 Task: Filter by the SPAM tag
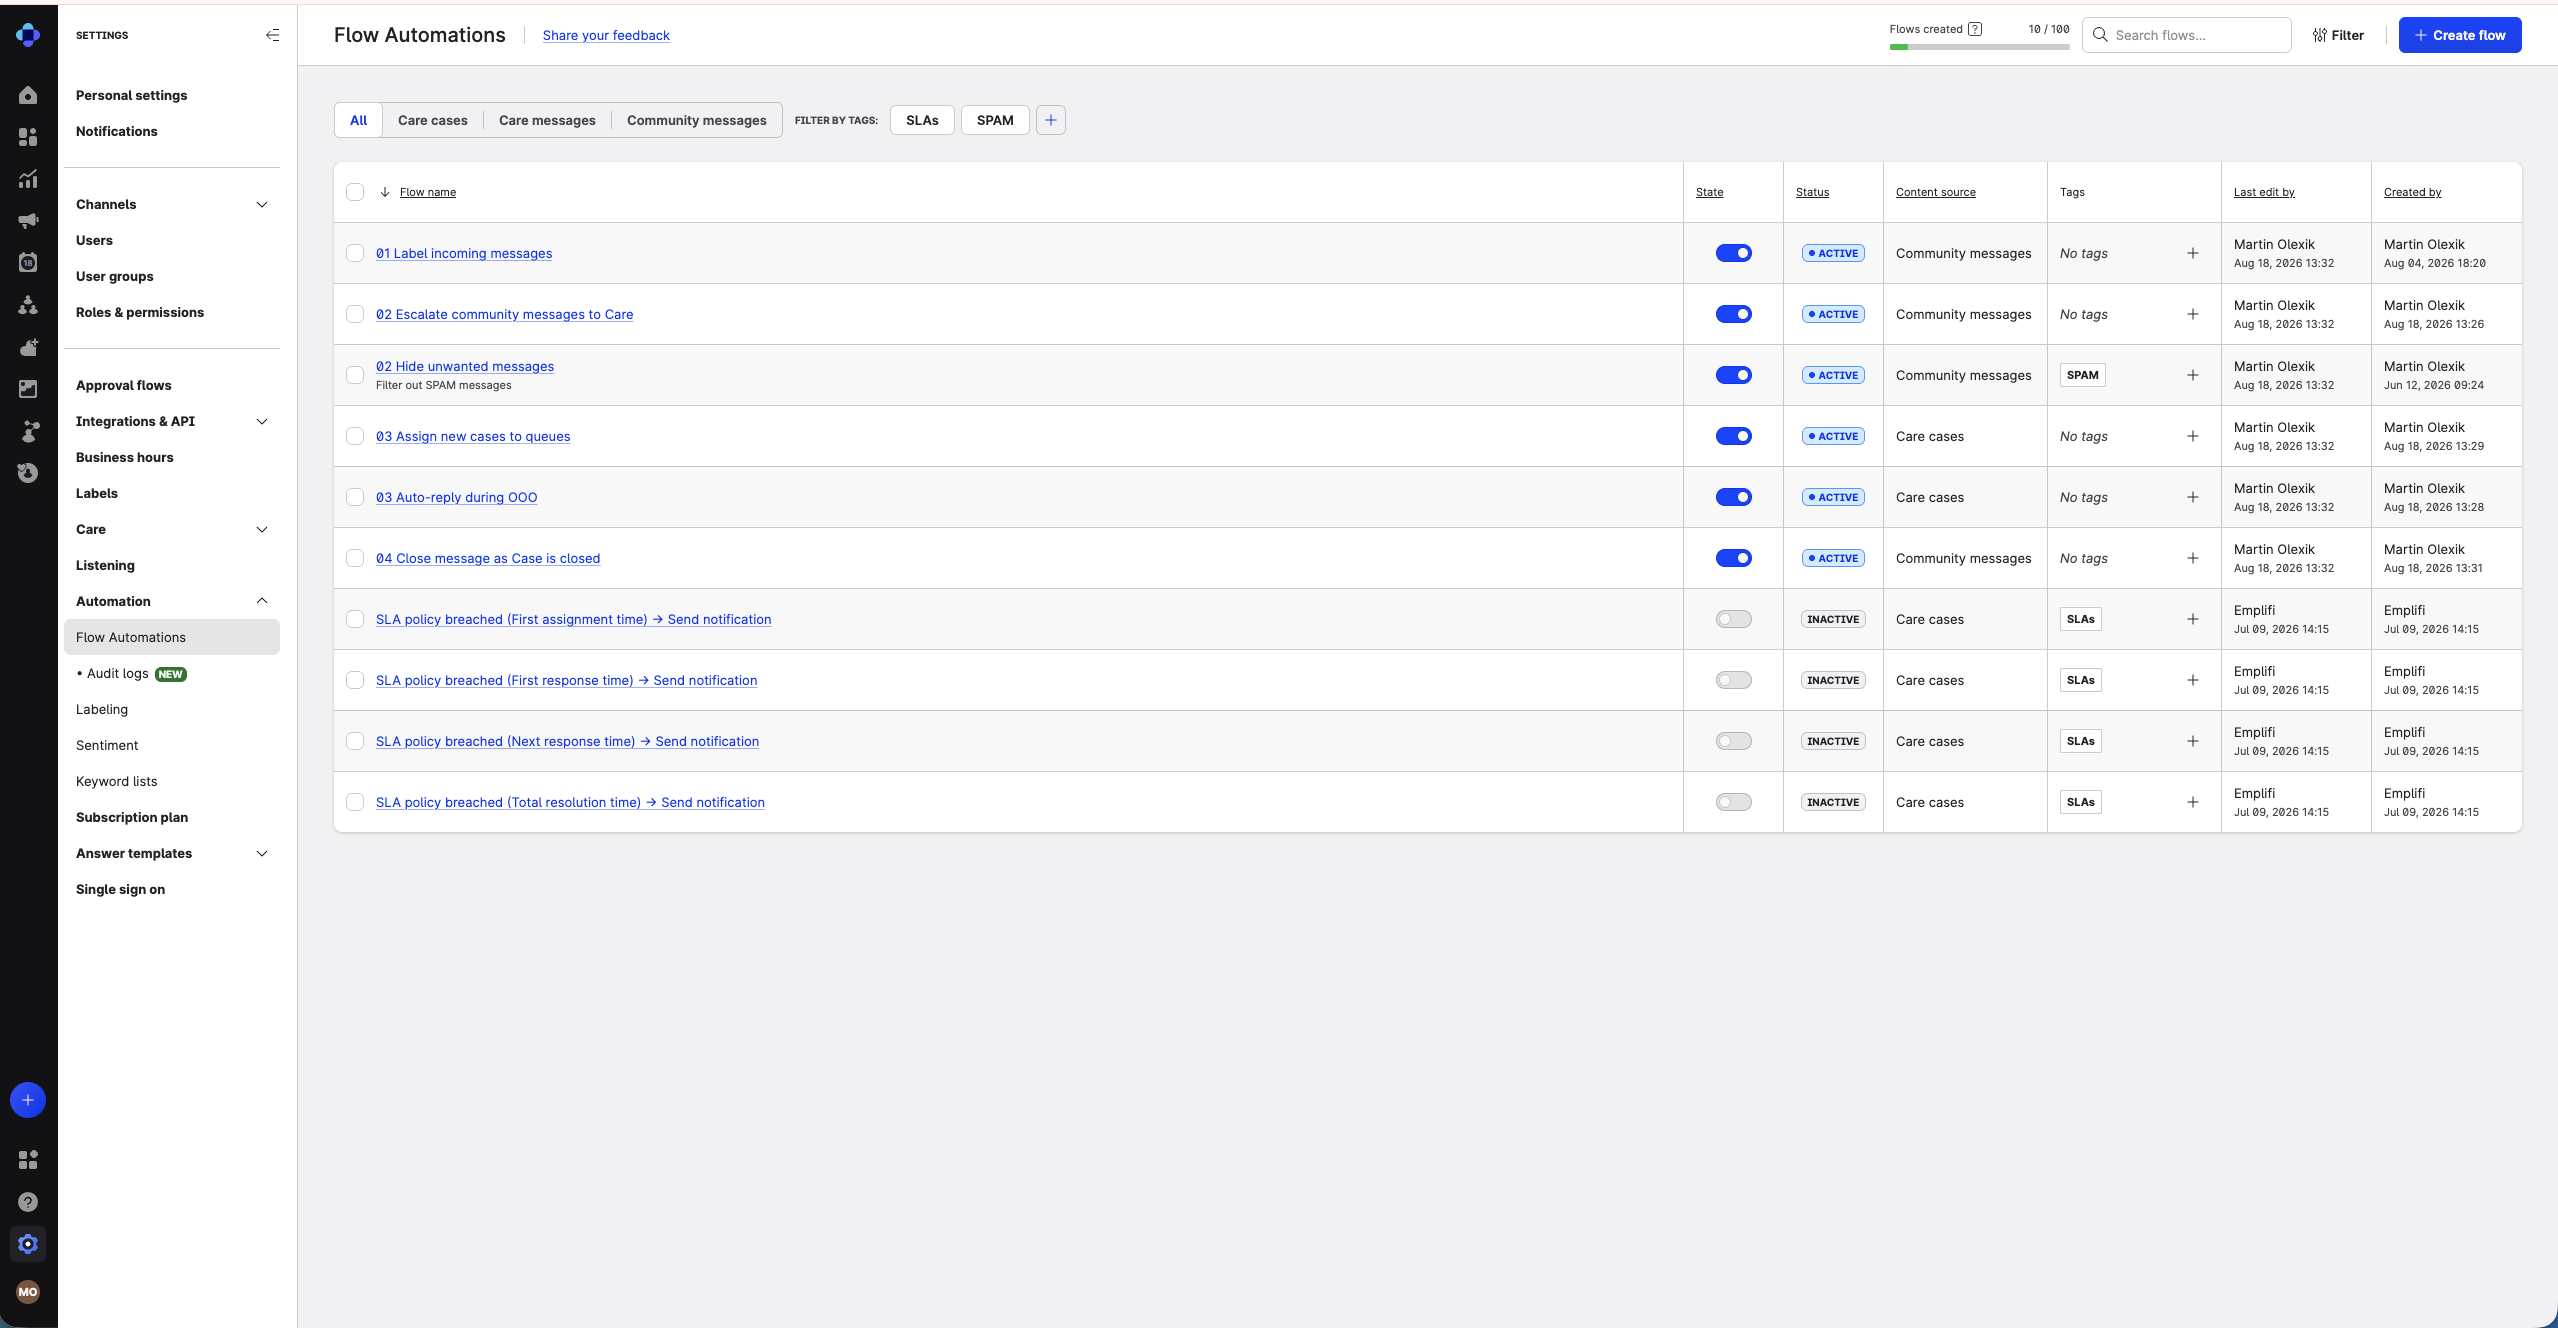coord(995,120)
